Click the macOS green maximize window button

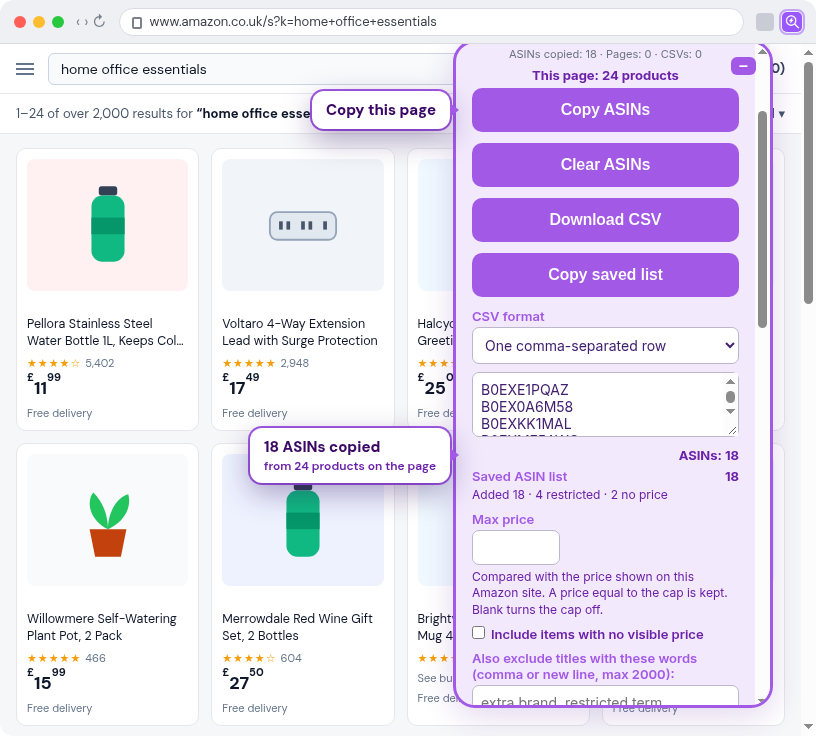coord(58,22)
